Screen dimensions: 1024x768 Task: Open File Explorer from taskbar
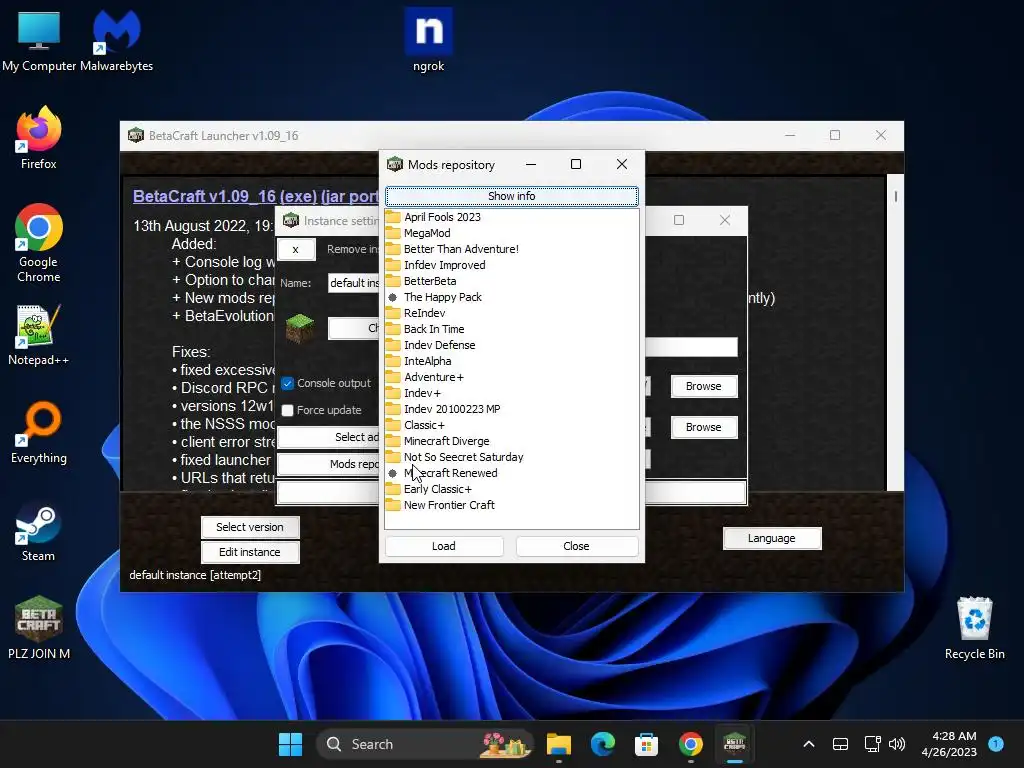click(x=558, y=744)
